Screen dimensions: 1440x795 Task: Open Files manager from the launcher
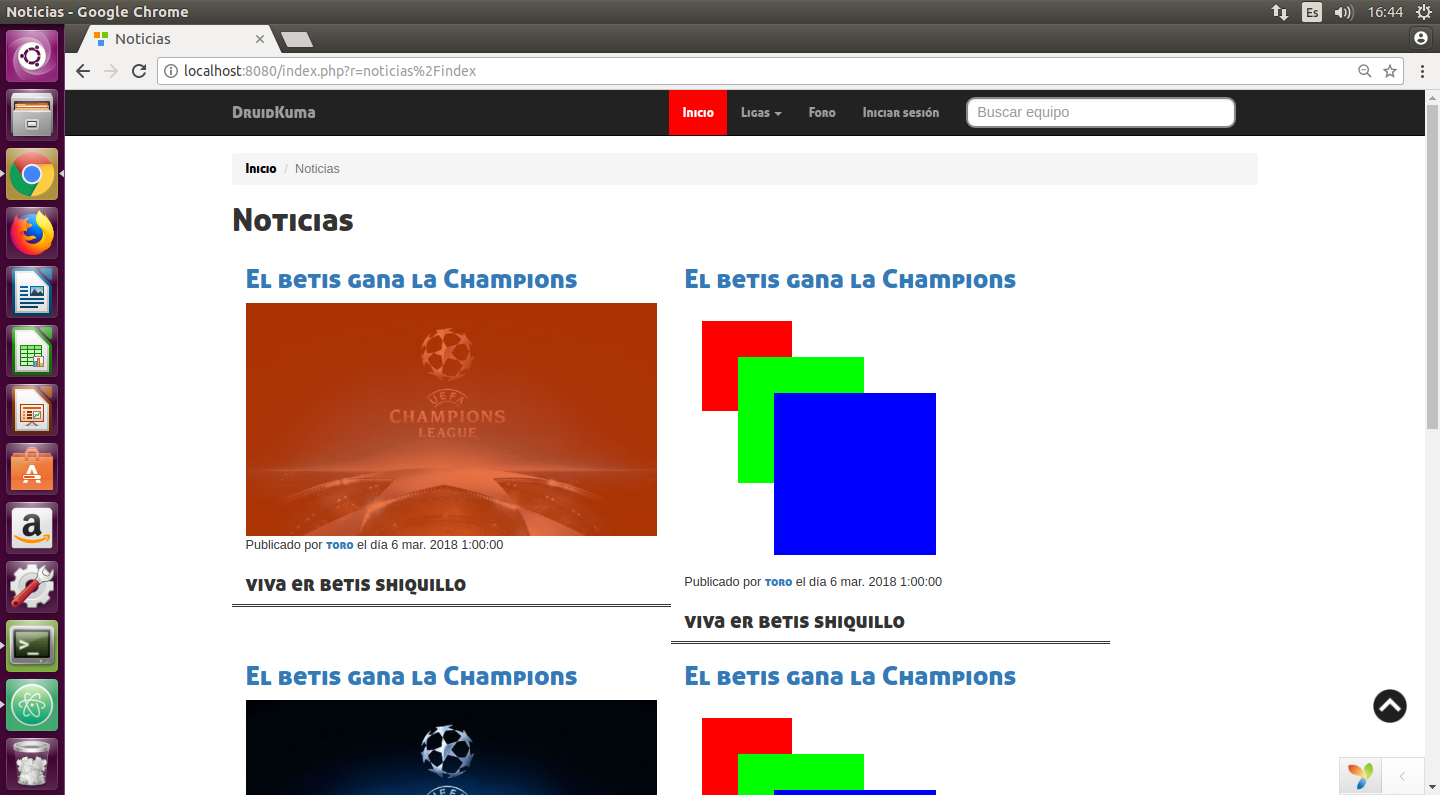click(x=32, y=115)
